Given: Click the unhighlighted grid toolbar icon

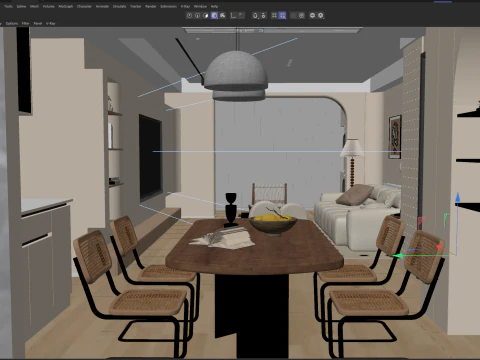Looking at the screenshot, I should tap(274, 15).
